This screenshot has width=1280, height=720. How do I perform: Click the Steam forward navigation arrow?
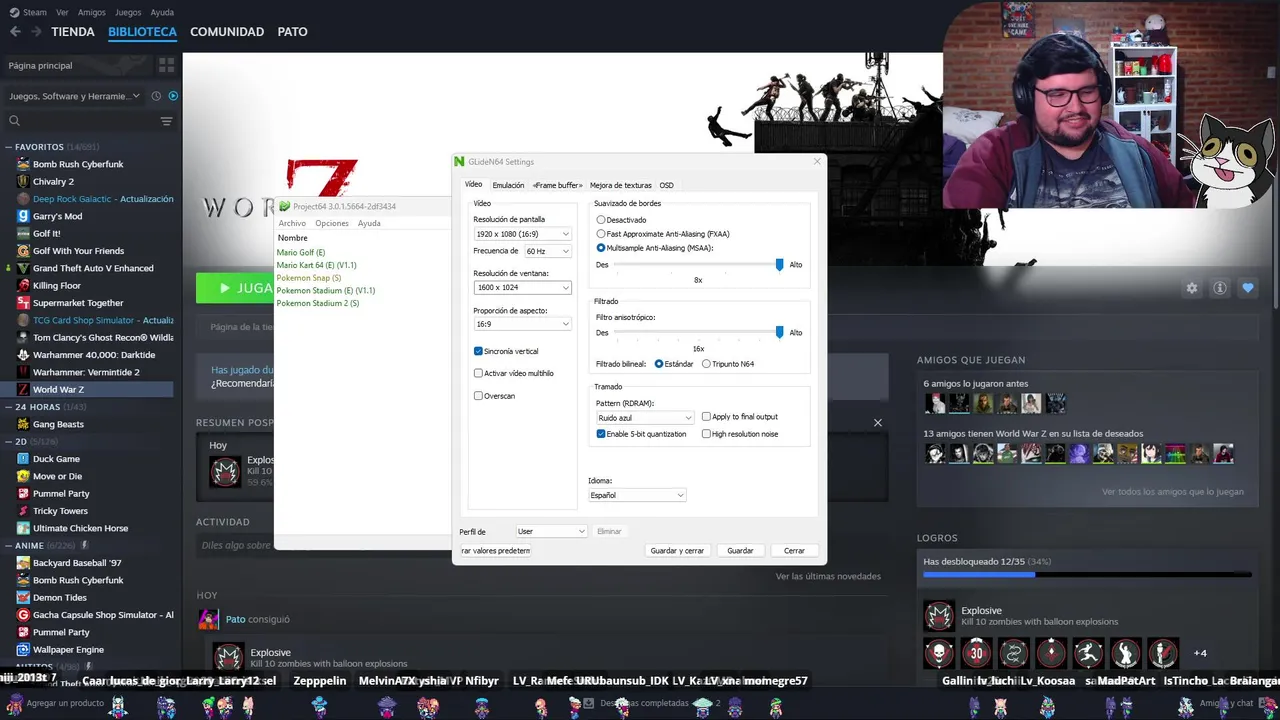[36, 32]
